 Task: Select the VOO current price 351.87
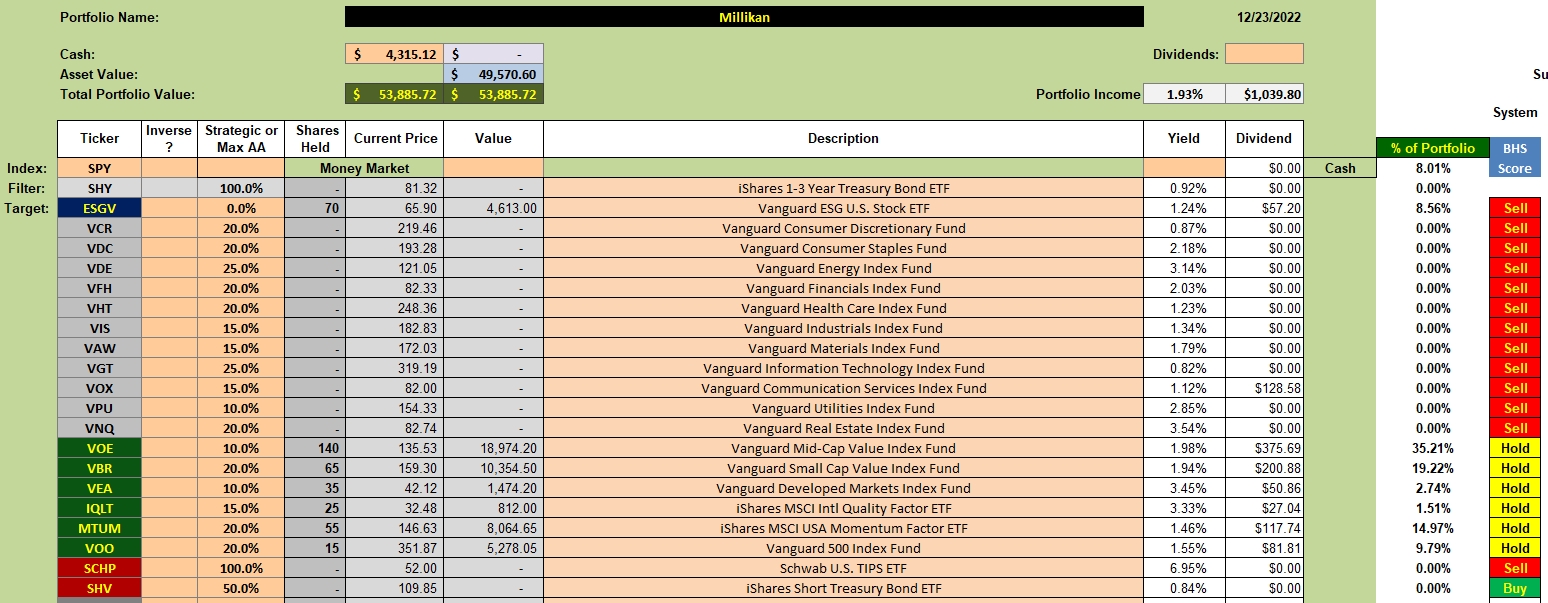394,548
